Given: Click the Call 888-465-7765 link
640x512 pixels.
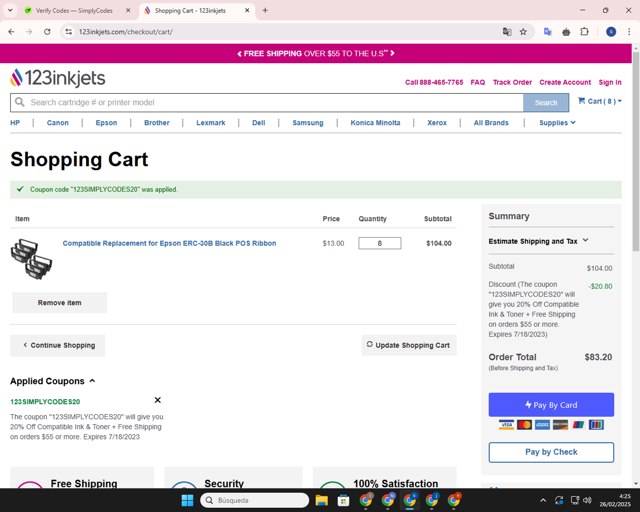Looking at the screenshot, I should (x=434, y=82).
